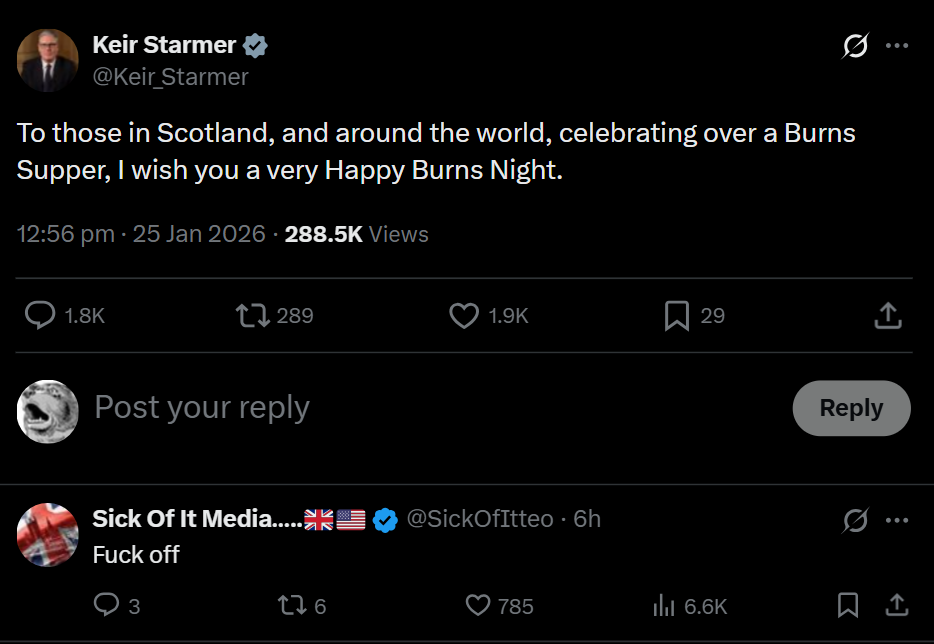This screenshot has height=644, width=934.
Task: Repost Keir Starmer's Burns Night post
Action: 253,316
